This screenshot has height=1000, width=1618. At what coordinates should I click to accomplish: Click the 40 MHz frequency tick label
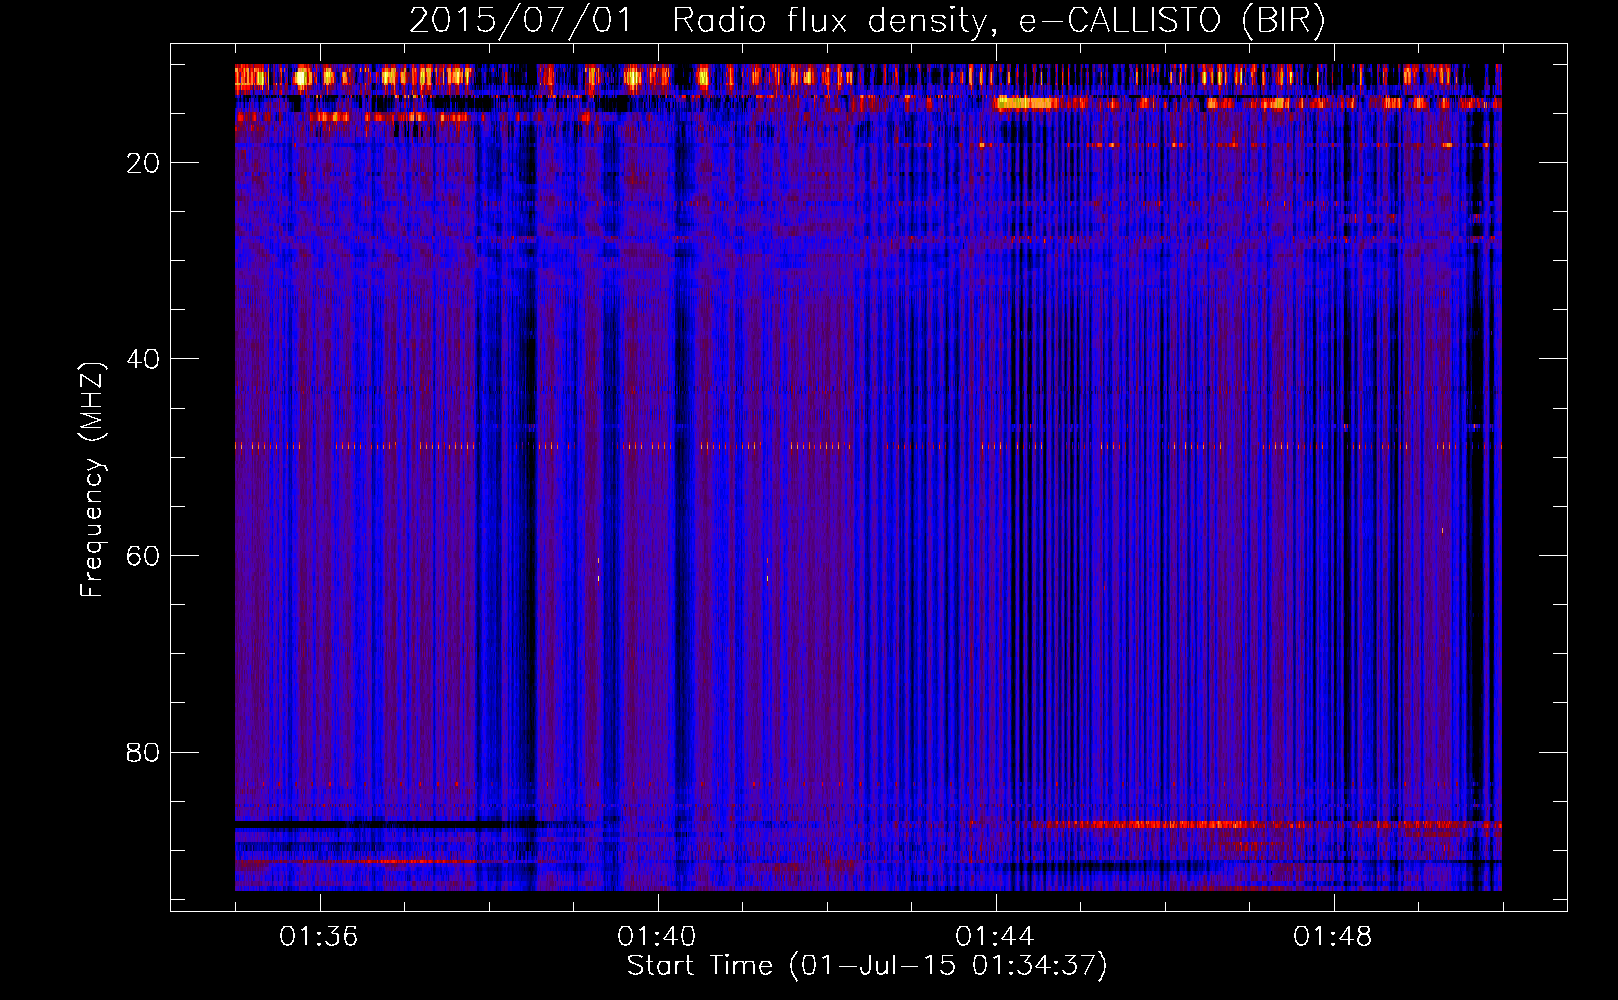point(143,359)
